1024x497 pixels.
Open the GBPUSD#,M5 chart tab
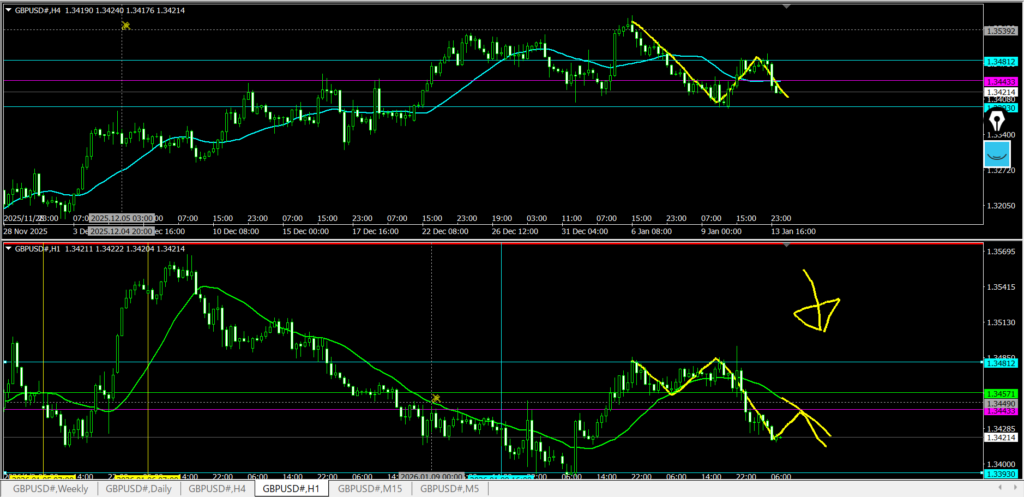point(455,489)
